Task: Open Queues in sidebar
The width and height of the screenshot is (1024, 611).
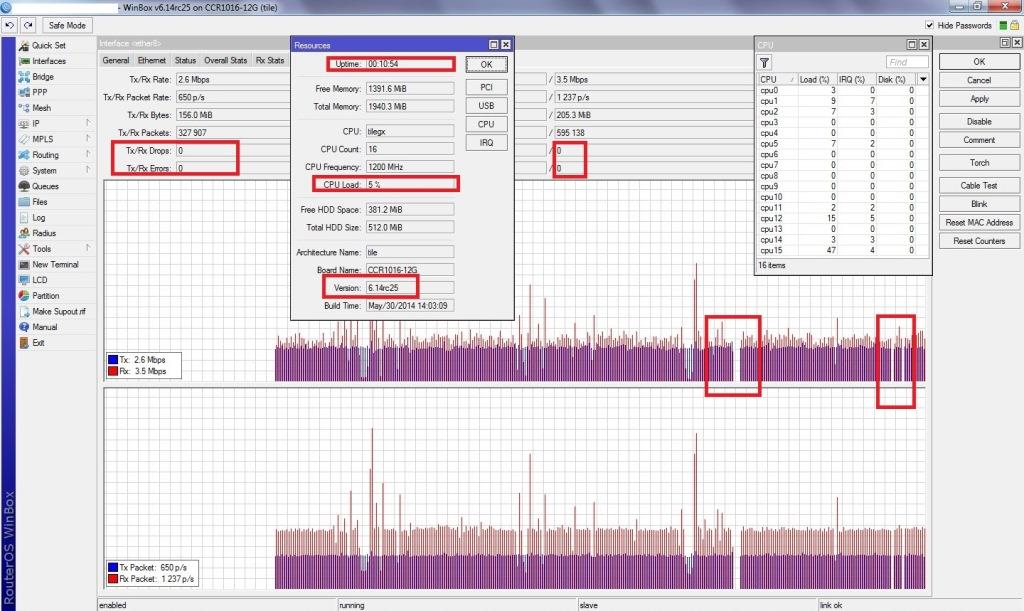Action: 46,187
